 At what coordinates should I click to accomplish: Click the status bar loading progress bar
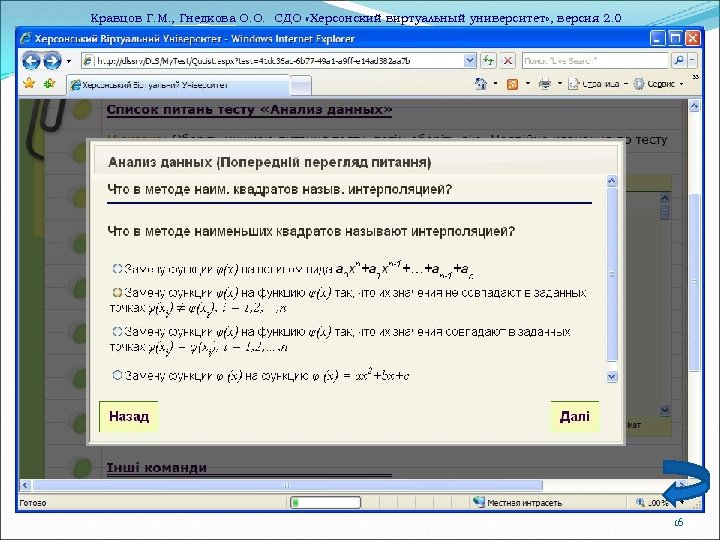point(325,503)
